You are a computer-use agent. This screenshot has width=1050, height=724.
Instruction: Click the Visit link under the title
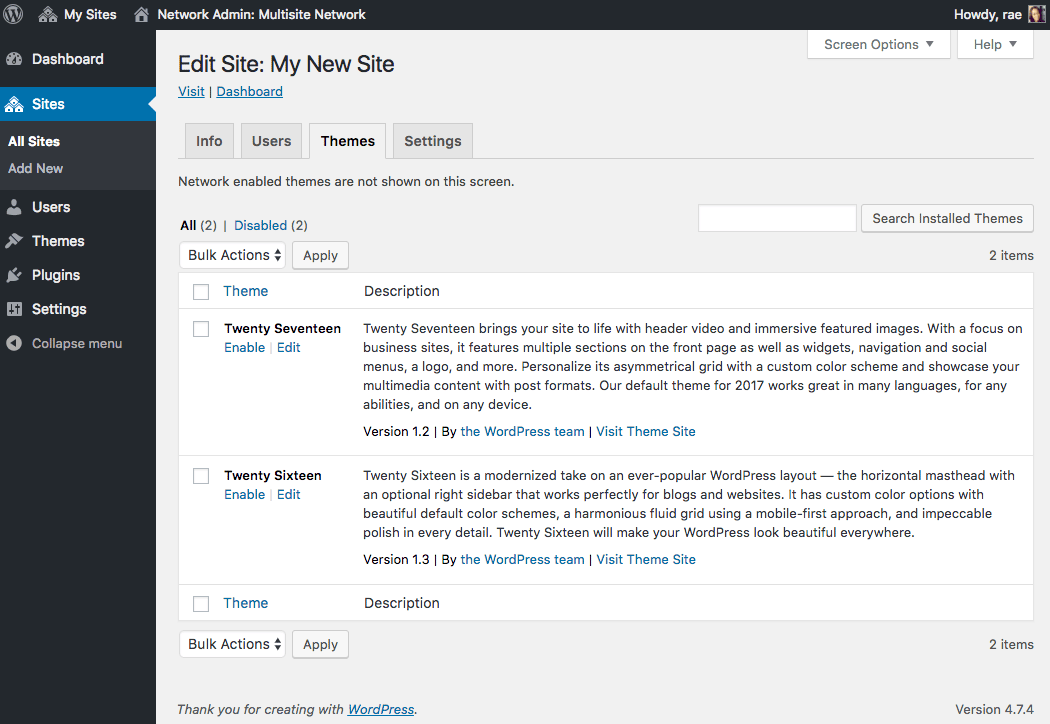(x=191, y=91)
